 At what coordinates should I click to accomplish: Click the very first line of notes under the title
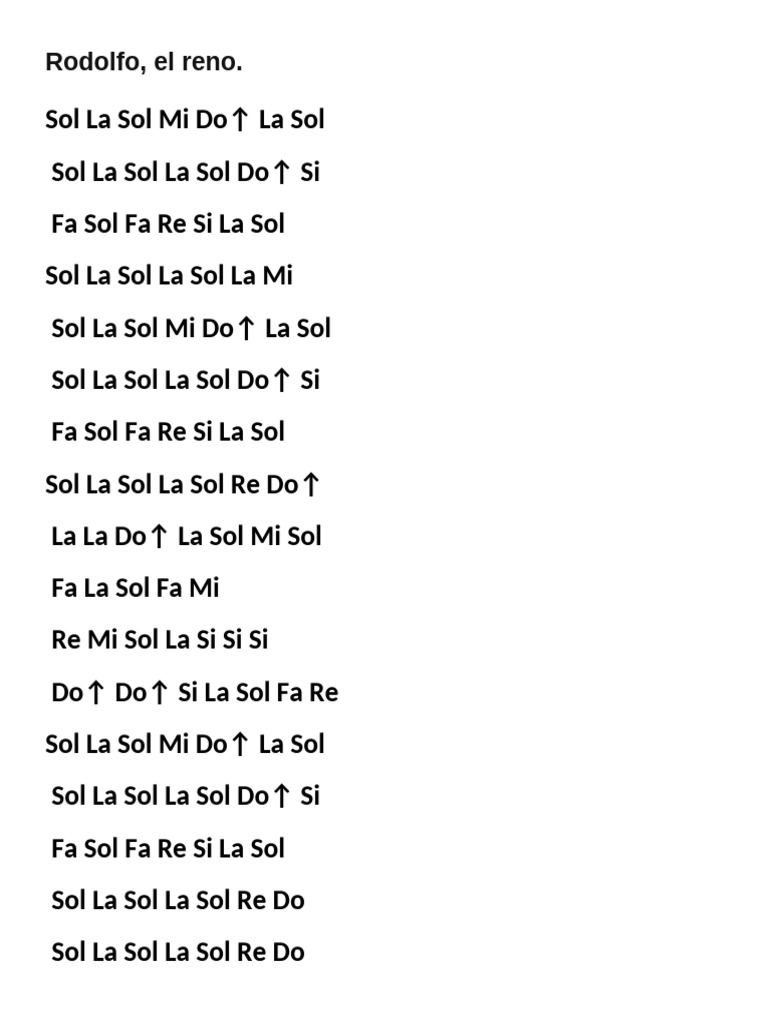click(x=185, y=120)
